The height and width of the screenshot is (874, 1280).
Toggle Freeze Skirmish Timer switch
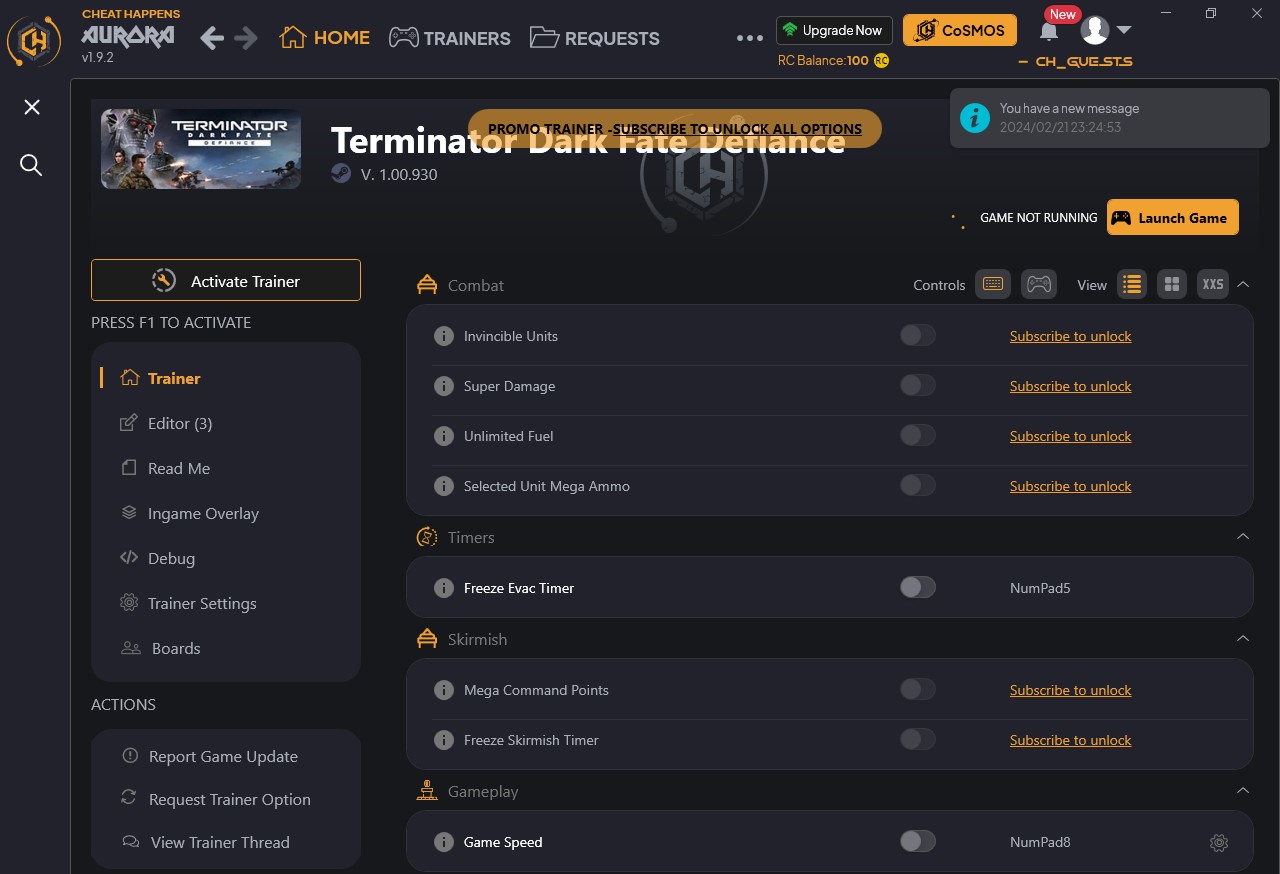point(918,739)
